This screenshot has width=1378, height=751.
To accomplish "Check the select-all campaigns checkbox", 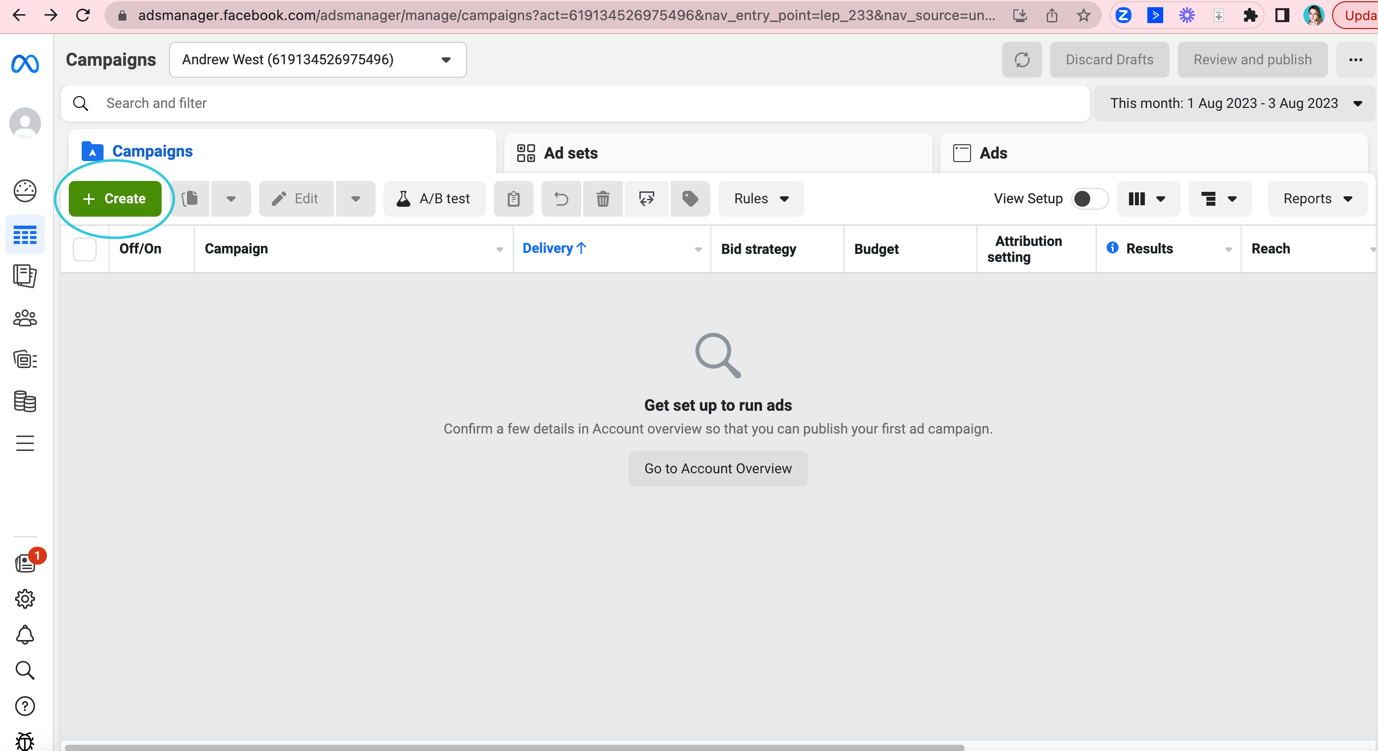I will [85, 248].
